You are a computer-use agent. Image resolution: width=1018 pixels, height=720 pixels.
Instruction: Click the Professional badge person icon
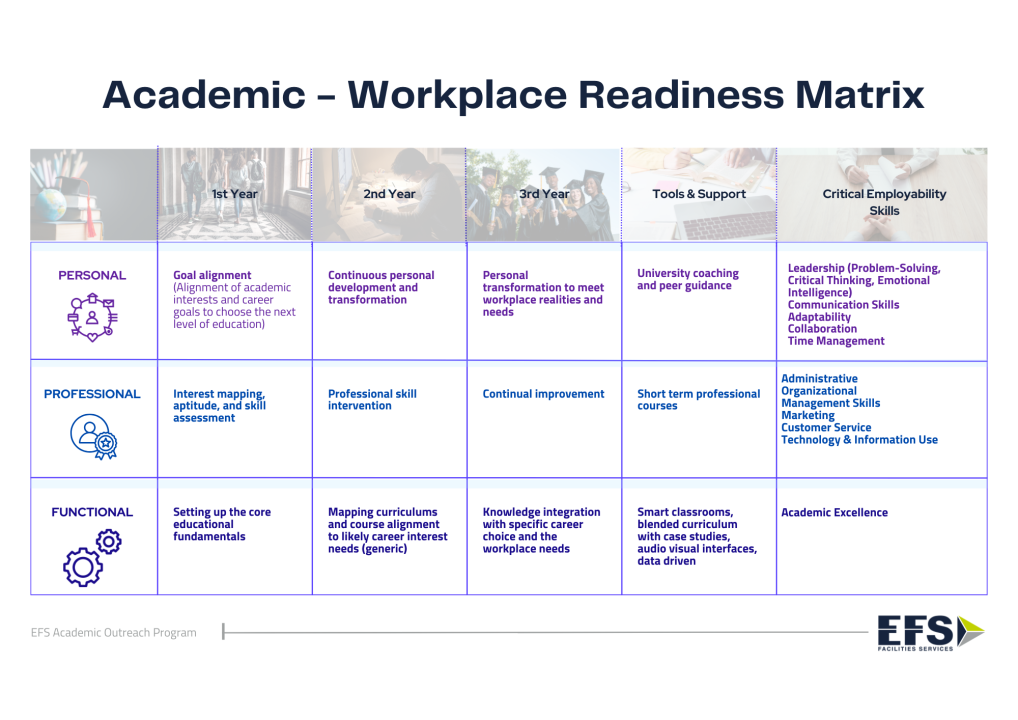pos(92,435)
